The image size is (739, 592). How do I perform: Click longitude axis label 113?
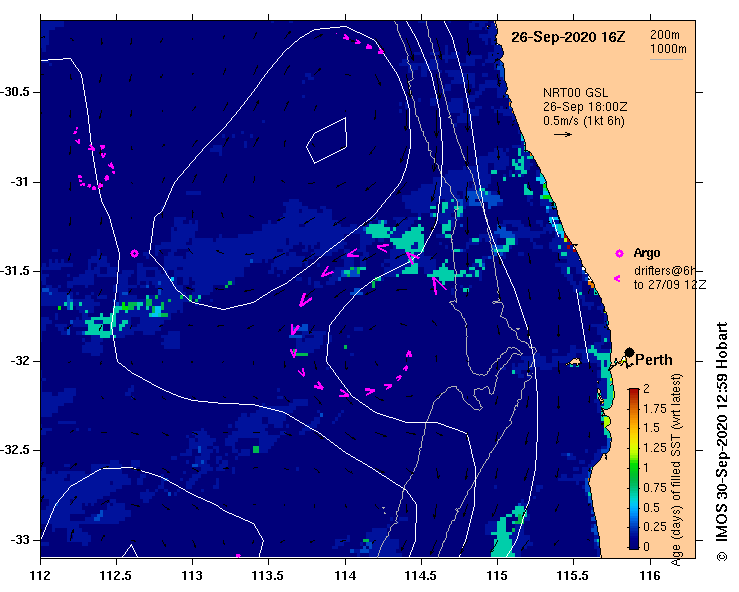point(192,576)
